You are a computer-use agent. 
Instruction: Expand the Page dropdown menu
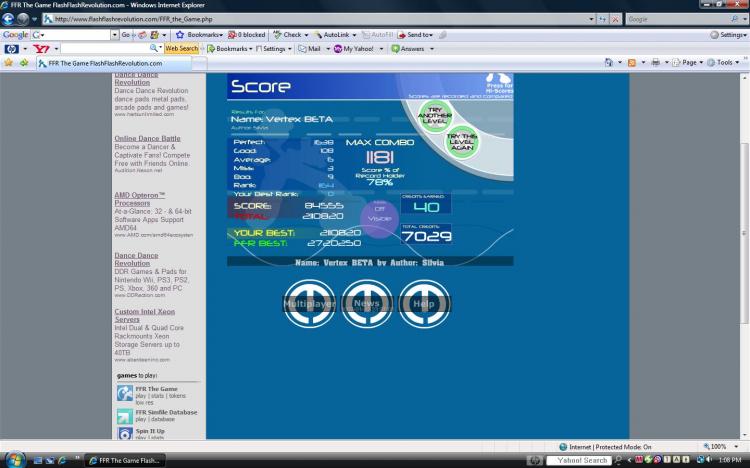[689, 63]
